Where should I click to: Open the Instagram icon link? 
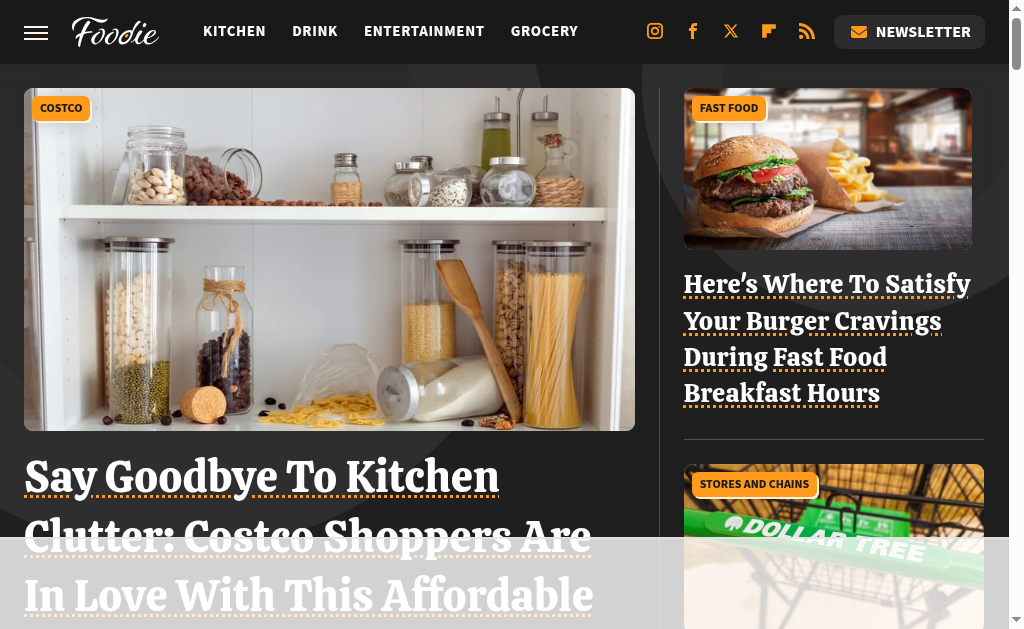point(655,31)
